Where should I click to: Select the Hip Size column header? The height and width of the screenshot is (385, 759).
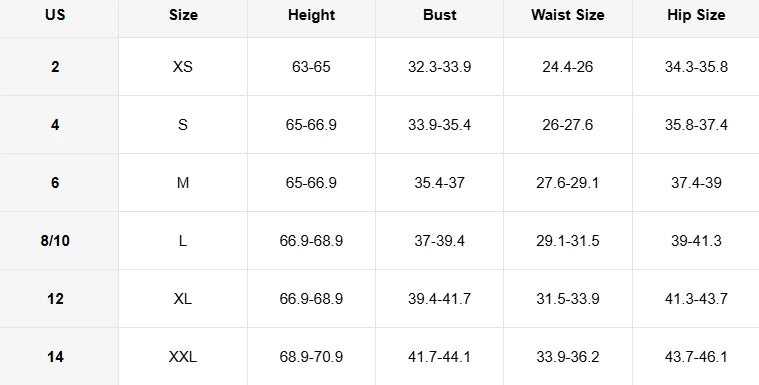point(696,15)
